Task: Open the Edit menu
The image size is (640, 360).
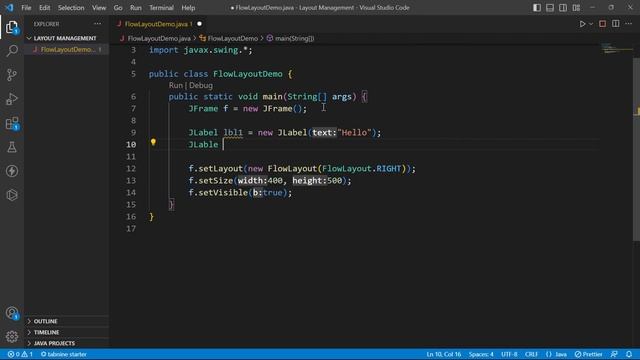Action: pos(44,8)
